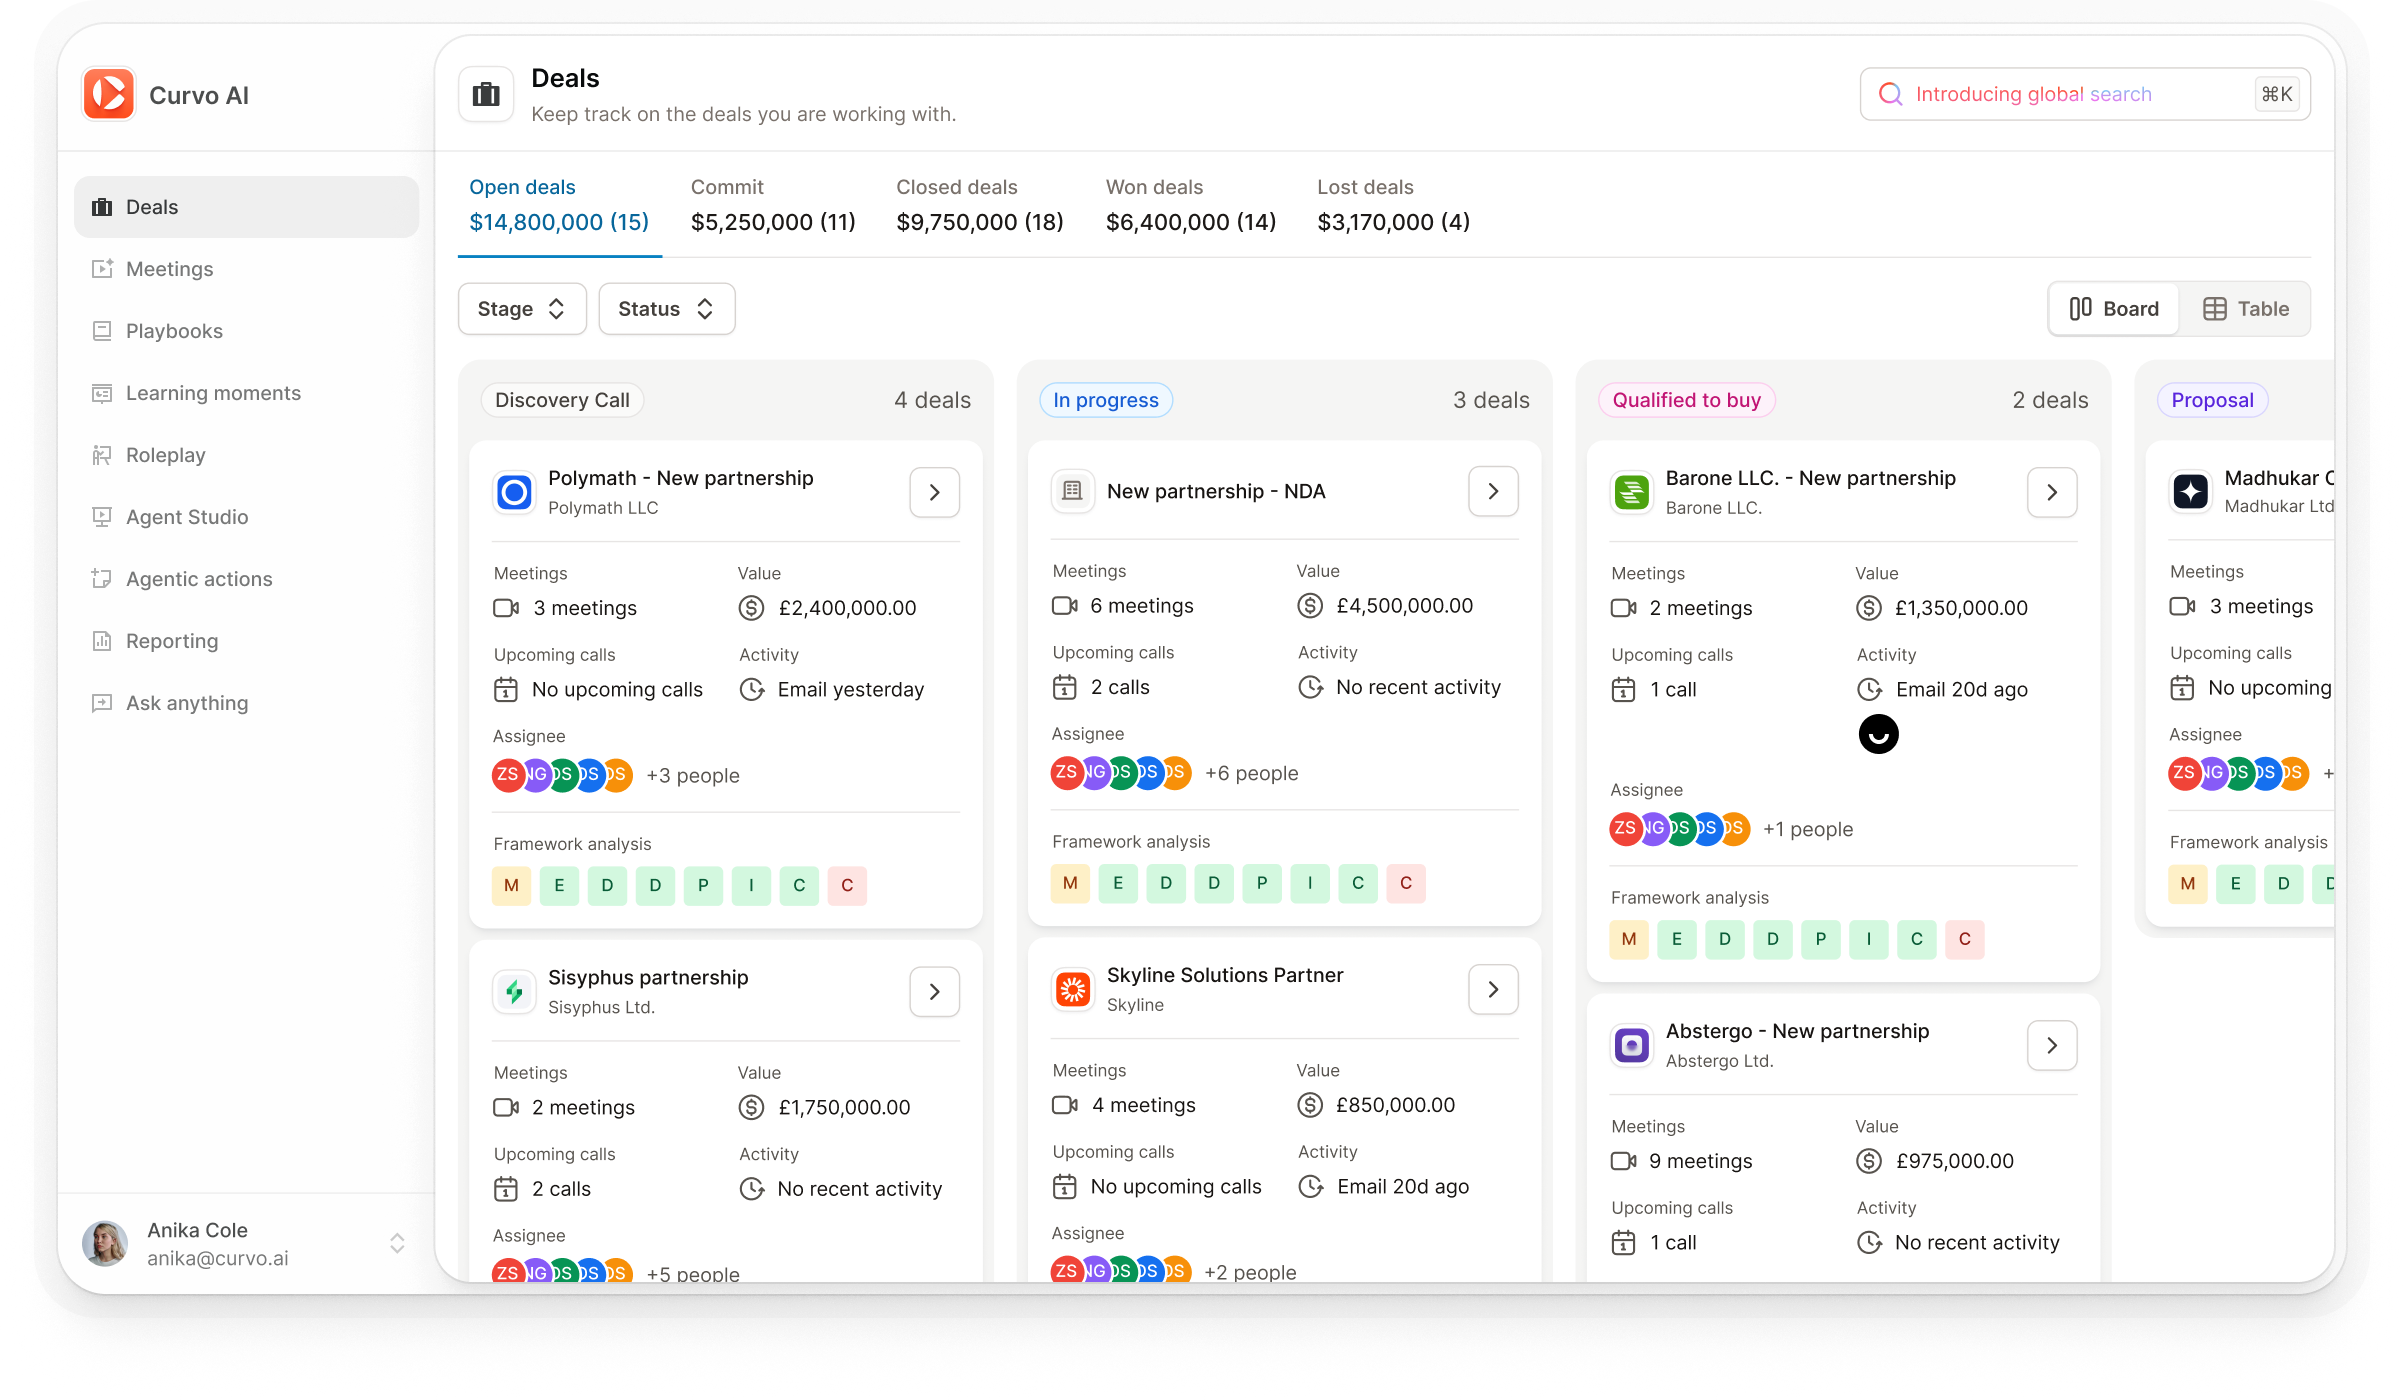Click Polymath's £2,400,000.00 value icon
The width and height of the screenshot is (2404, 1400).
click(751, 608)
